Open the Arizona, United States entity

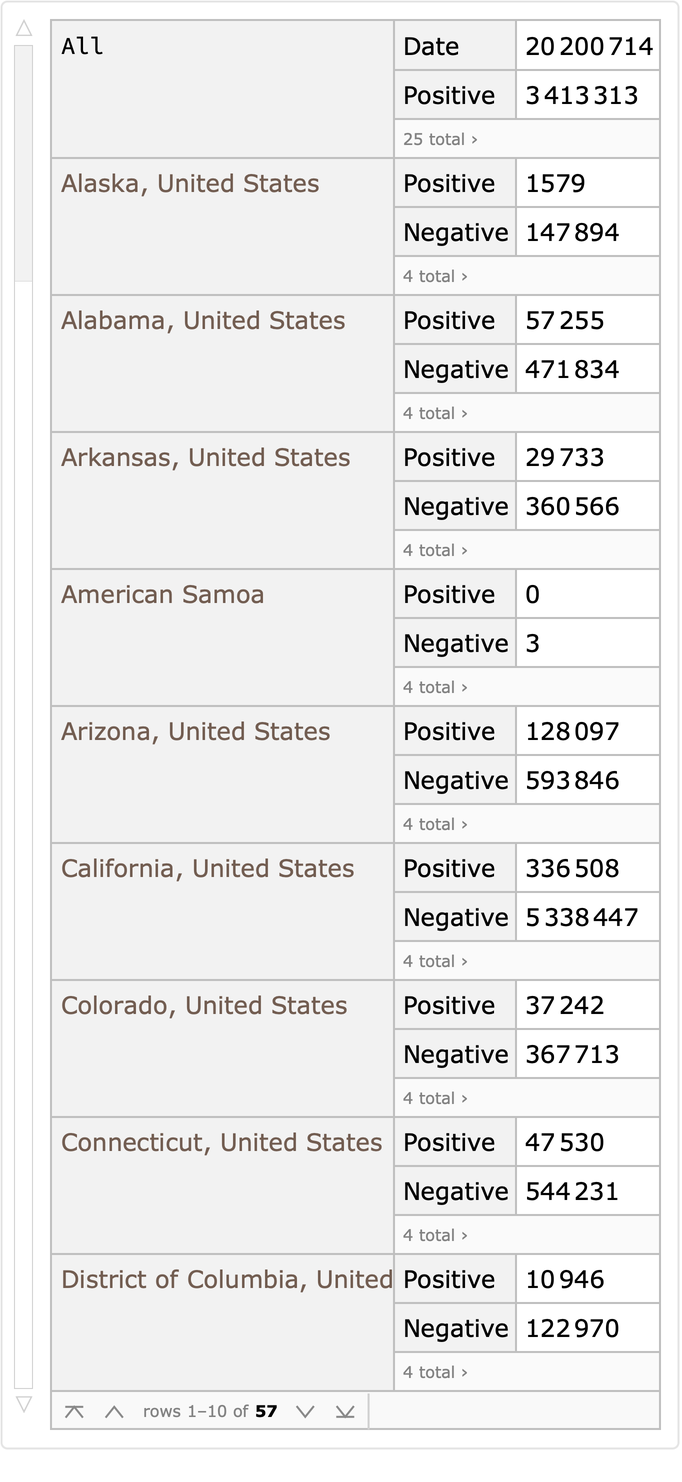click(195, 731)
